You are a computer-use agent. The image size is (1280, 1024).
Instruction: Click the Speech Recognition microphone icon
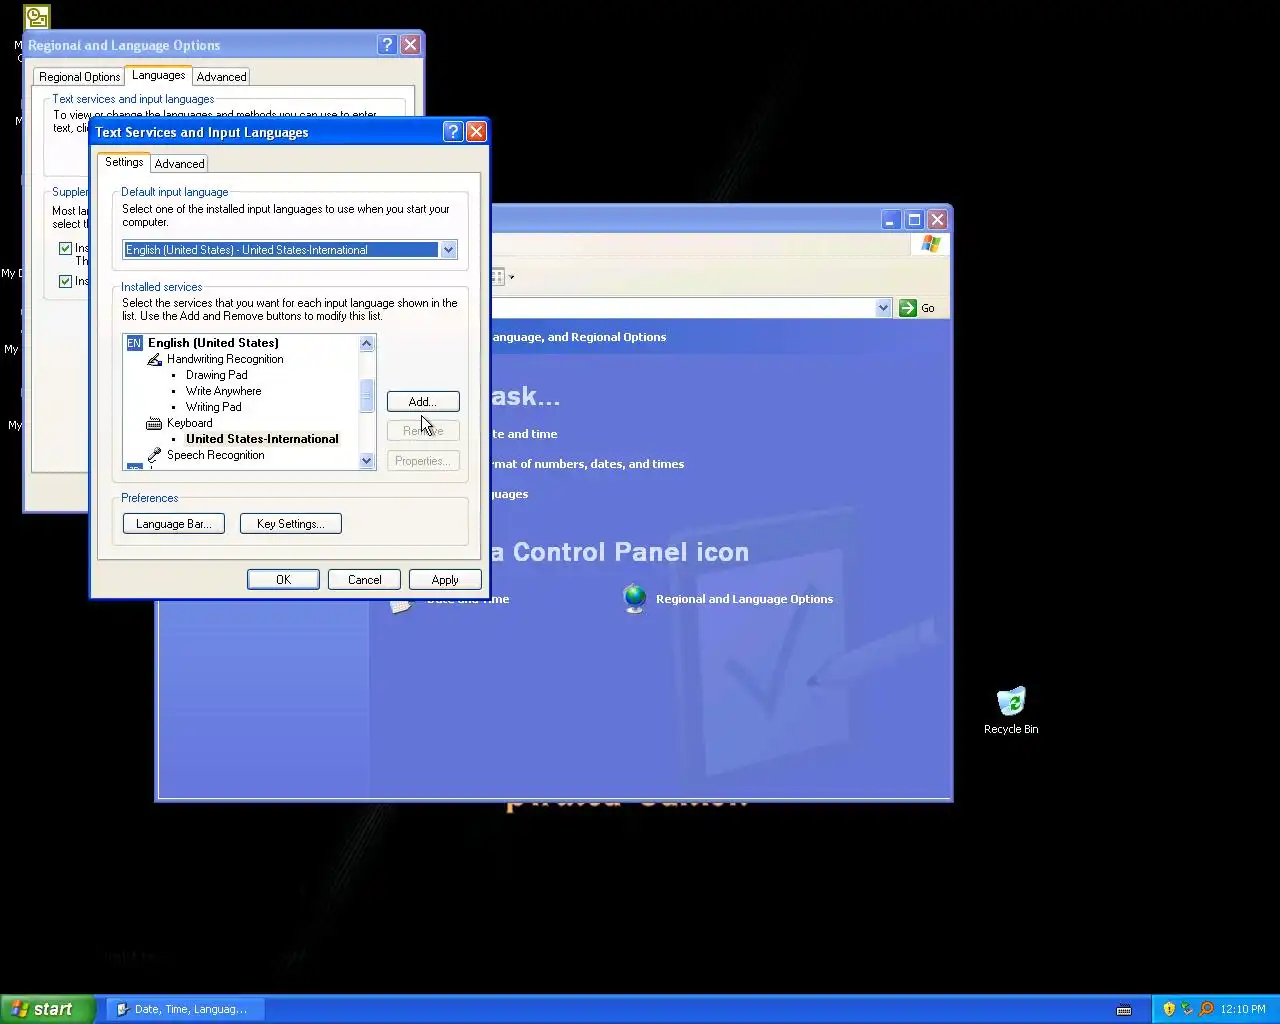tap(154, 455)
